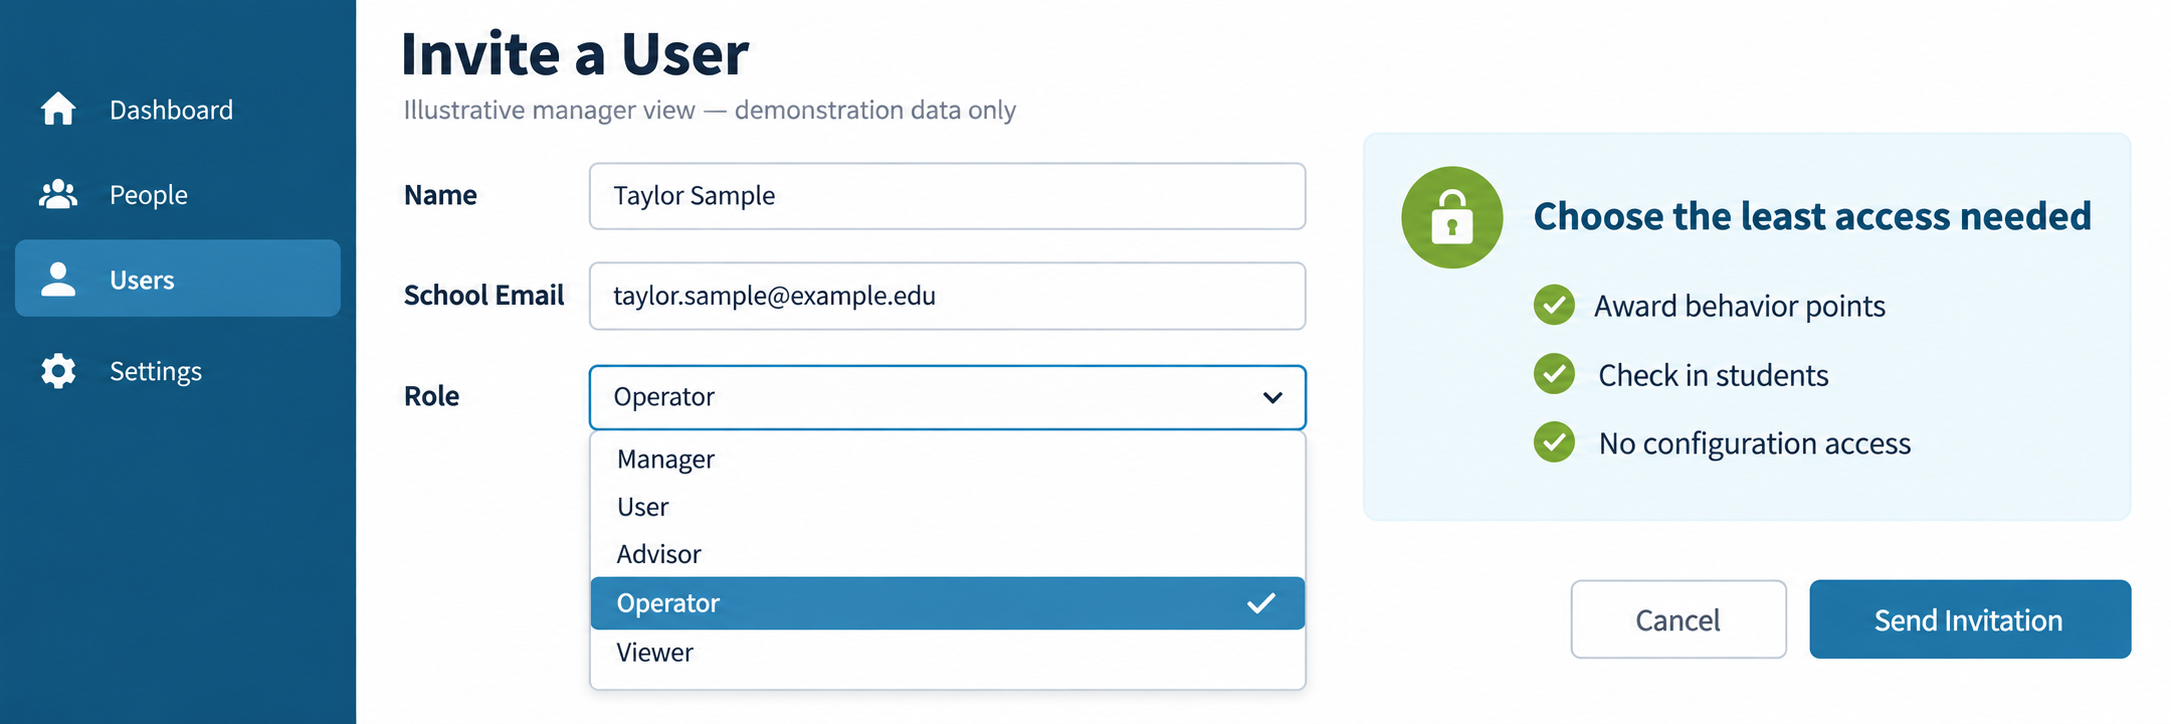Click the green lock icon
The height and width of the screenshot is (724, 2171).
point(1452,217)
